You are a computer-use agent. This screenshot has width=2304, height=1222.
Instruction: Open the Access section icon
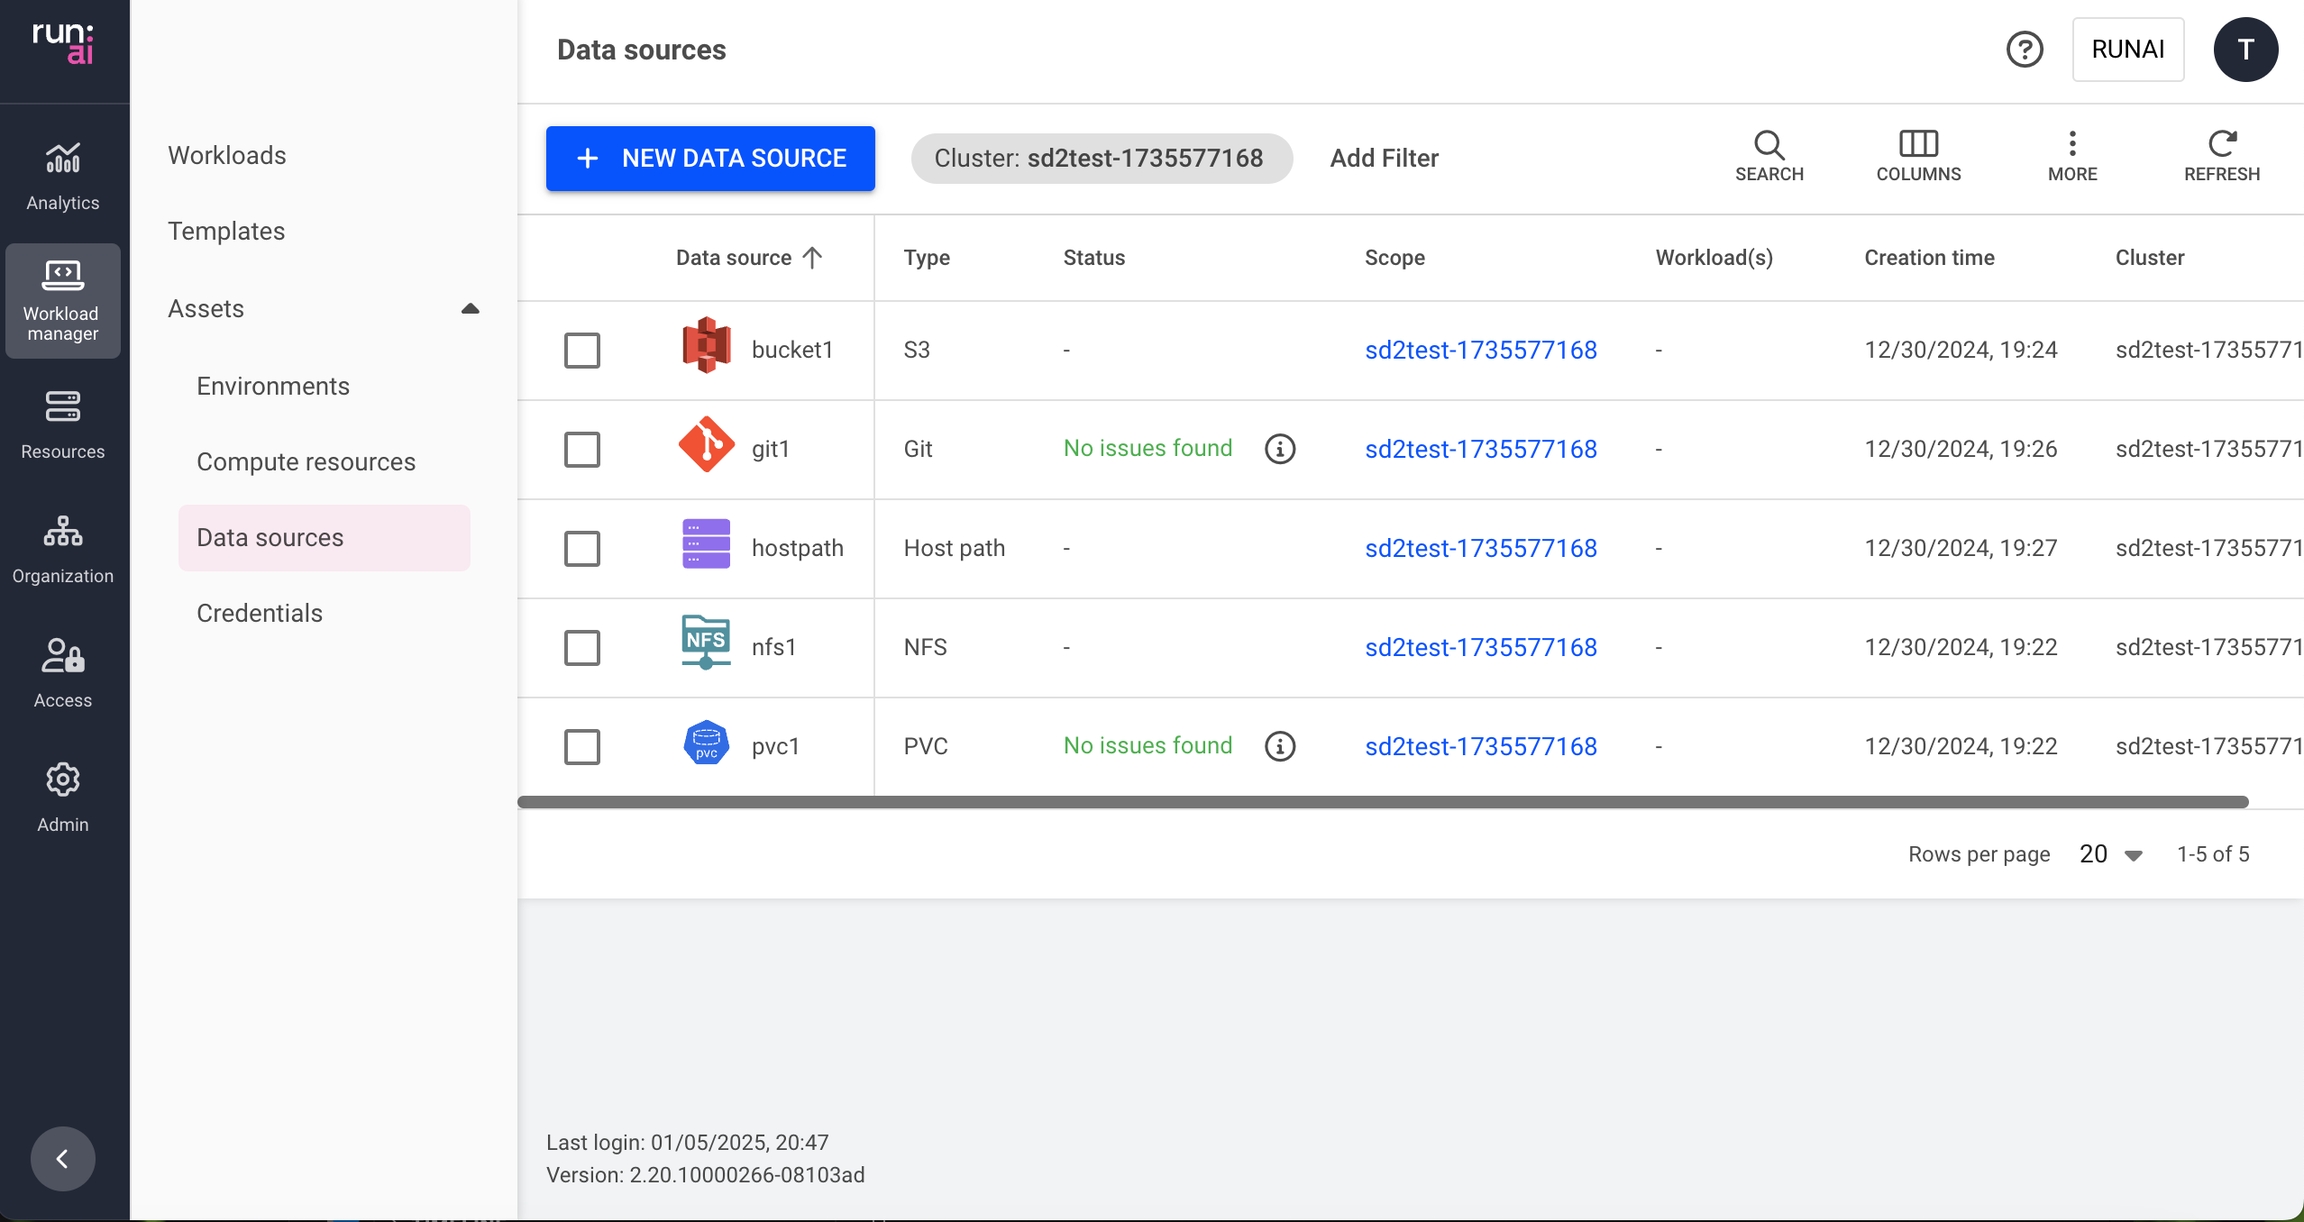[62, 672]
